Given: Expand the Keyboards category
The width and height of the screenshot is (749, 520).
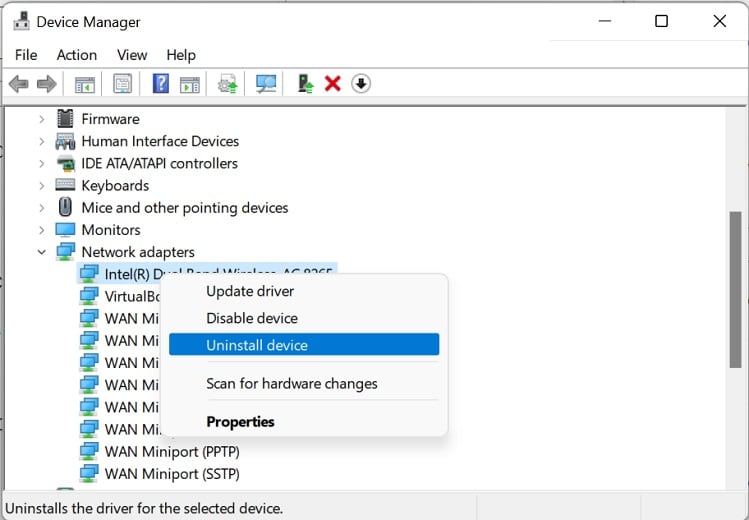Looking at the screenshot, I should pyautogui.click(x=42, y=186).
